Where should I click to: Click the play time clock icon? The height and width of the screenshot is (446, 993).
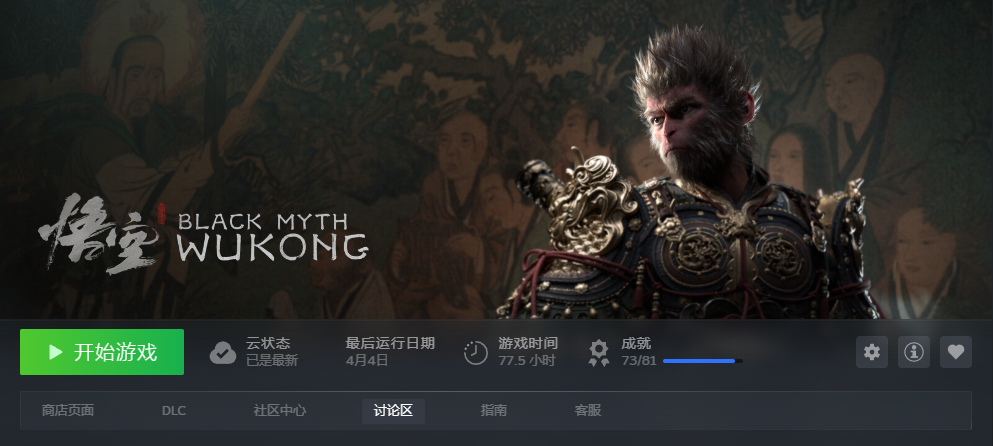coord(476,353)
